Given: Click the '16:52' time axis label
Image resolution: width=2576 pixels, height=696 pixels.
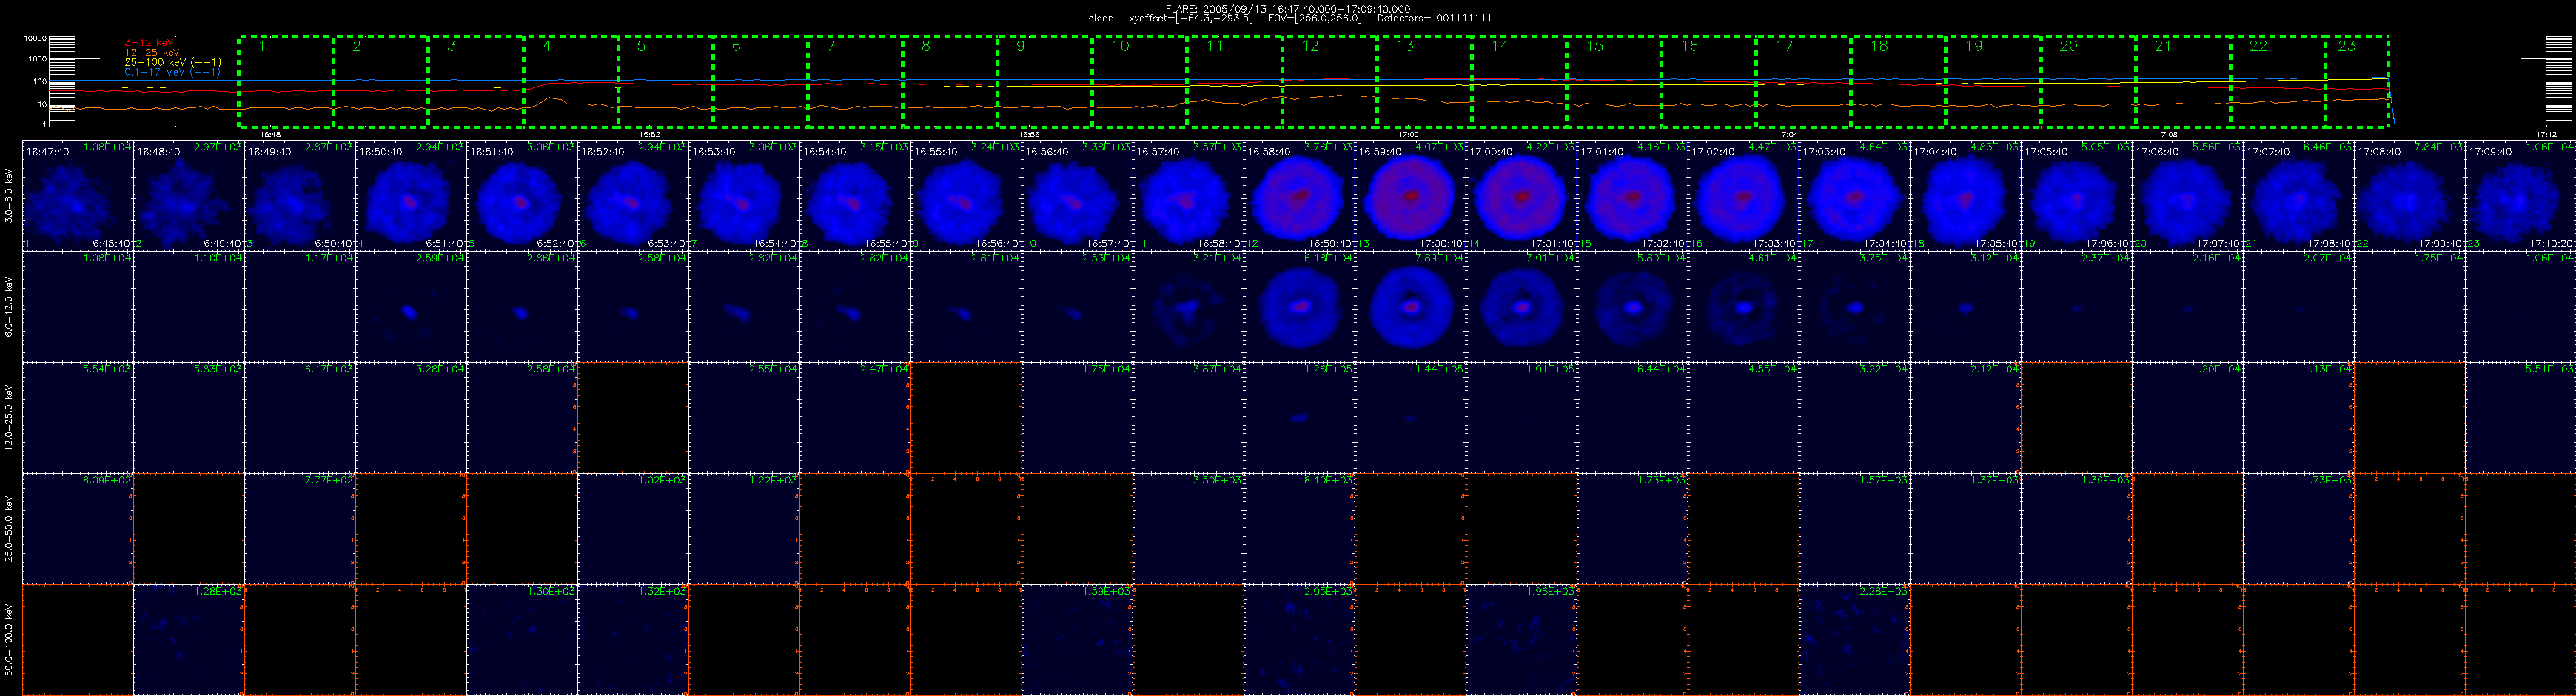Looking at the screenshot, I should coord(649,134).
